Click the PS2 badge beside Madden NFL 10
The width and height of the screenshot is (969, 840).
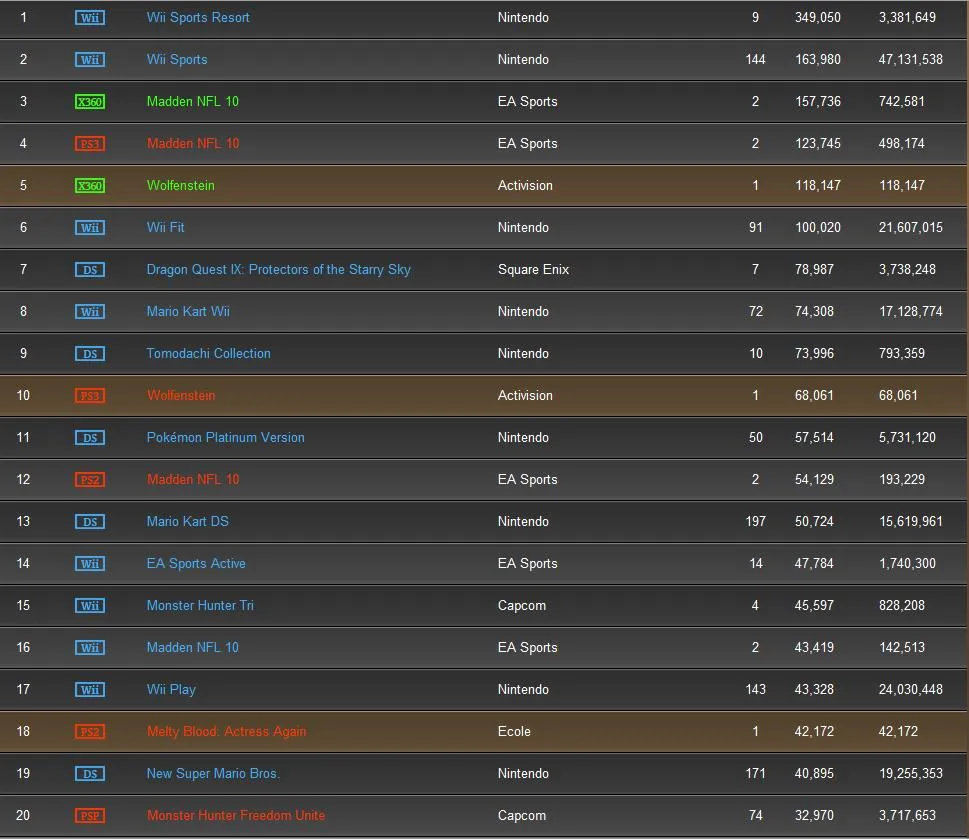pyautogui.click(x=90, y=480)
